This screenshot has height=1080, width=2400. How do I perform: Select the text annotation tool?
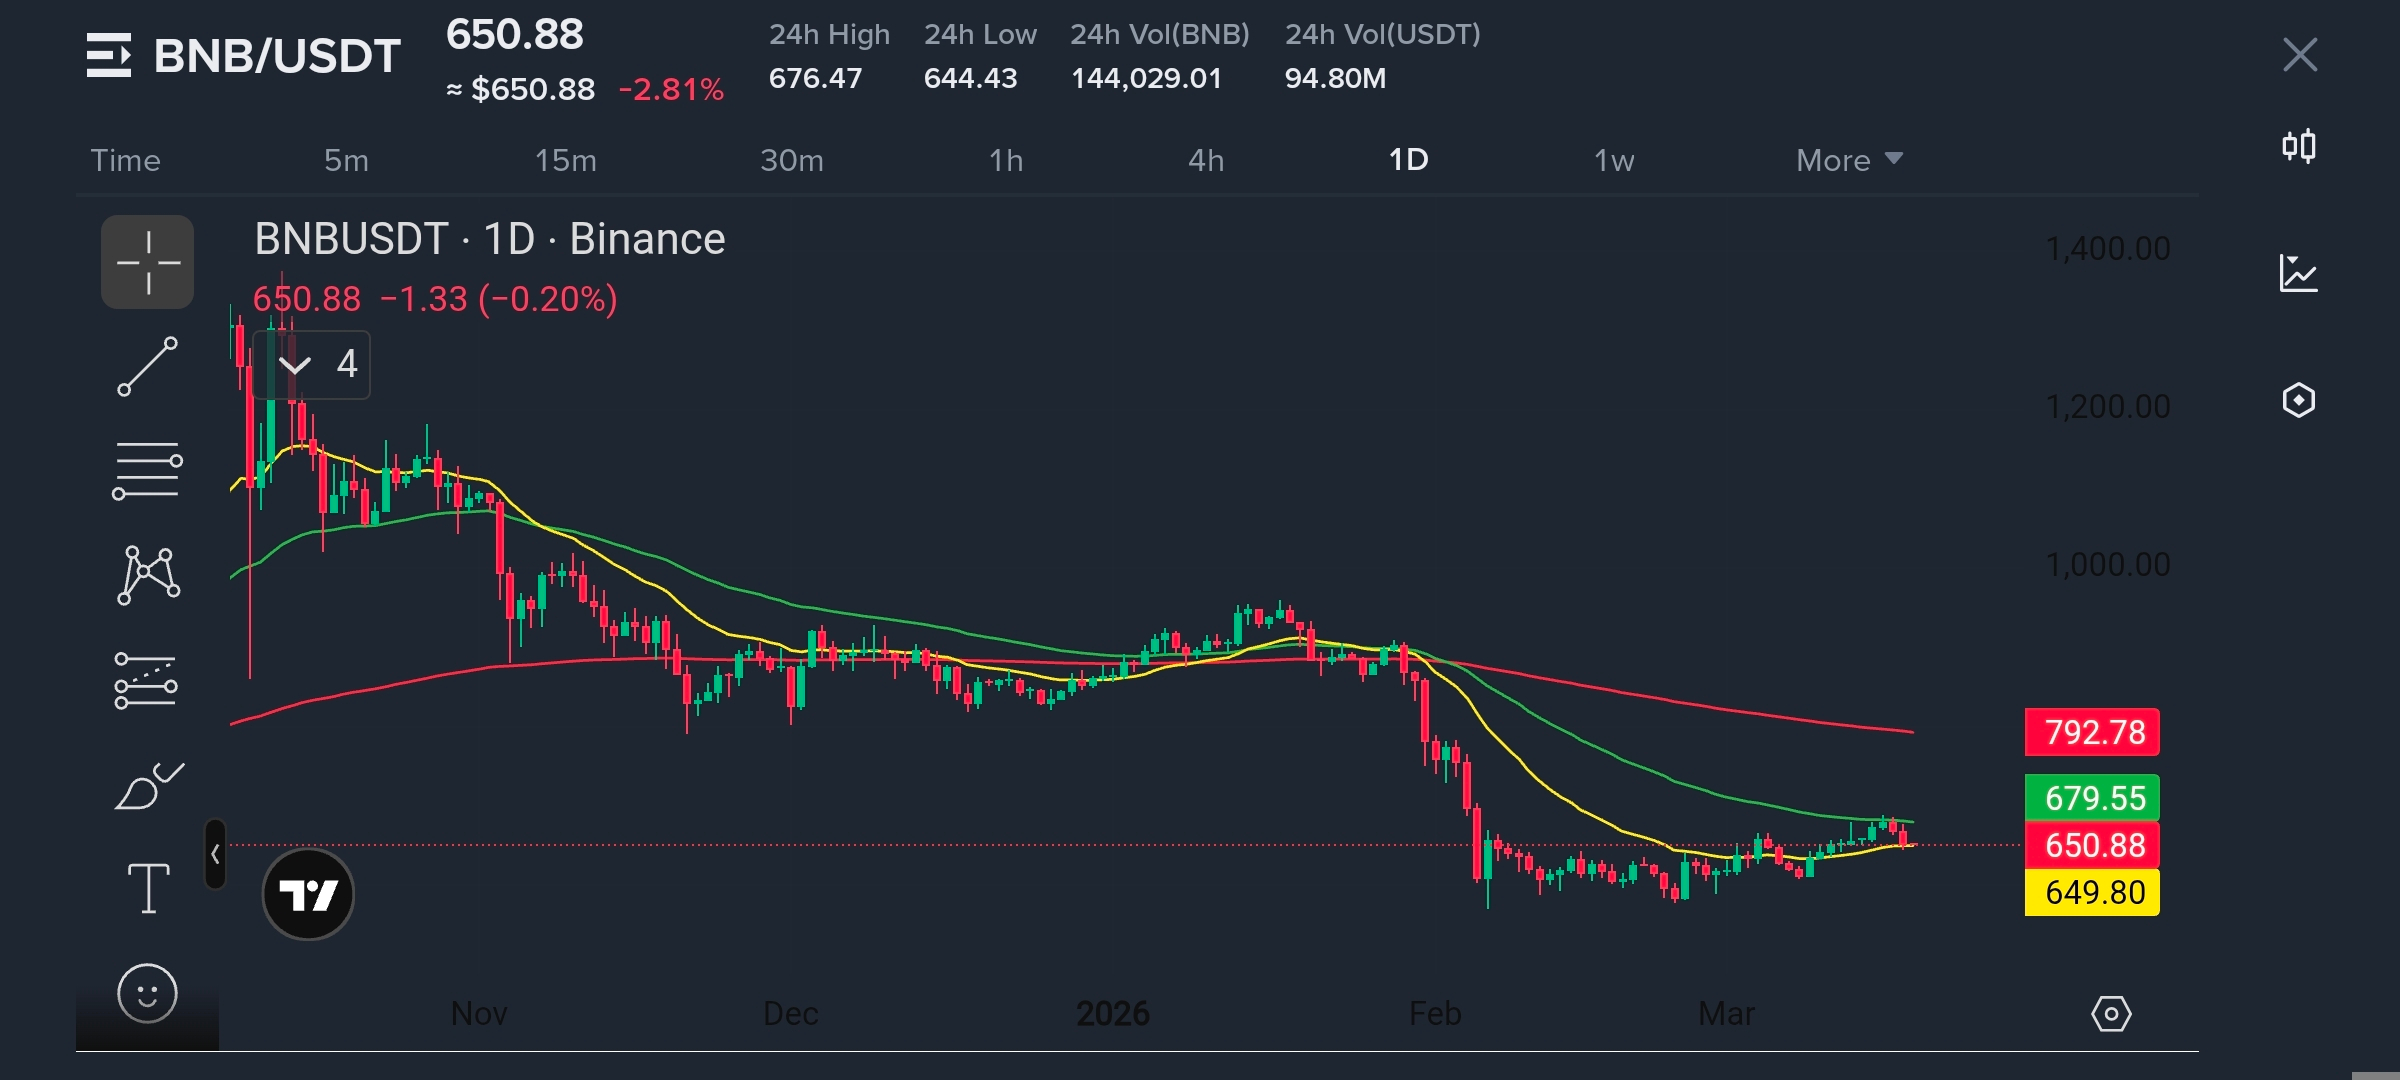pyautogui.click(x=148, y=888)
